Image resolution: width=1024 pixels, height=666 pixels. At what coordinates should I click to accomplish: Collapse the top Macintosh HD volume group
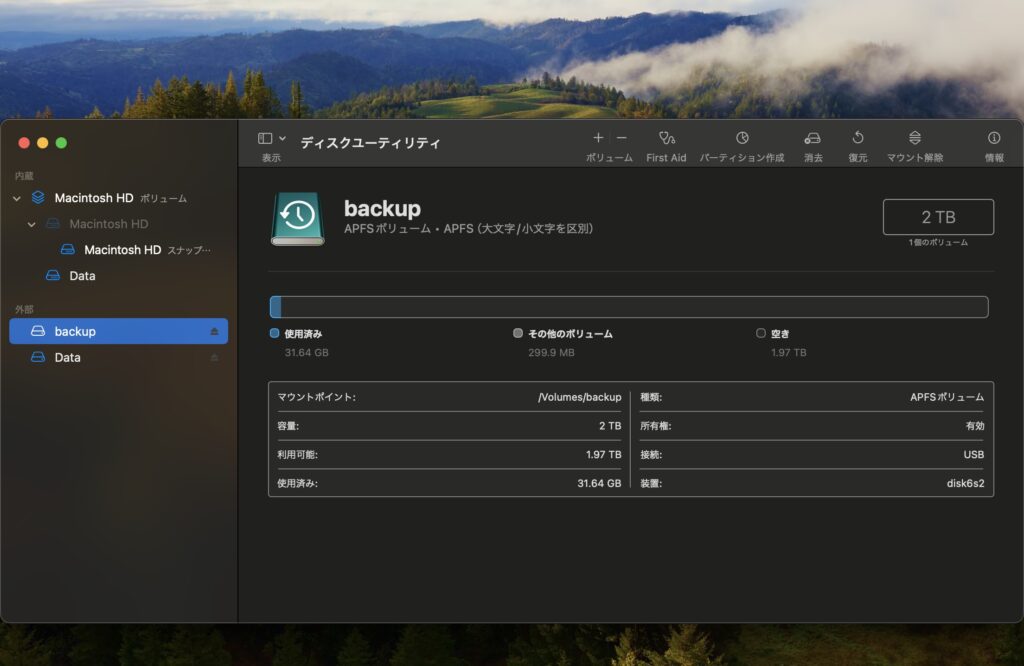click(x=16, y=198)
